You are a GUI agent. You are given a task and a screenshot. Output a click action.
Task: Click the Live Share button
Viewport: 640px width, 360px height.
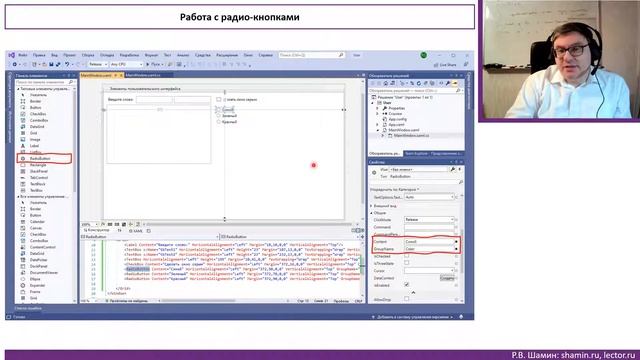pos(445,65)
